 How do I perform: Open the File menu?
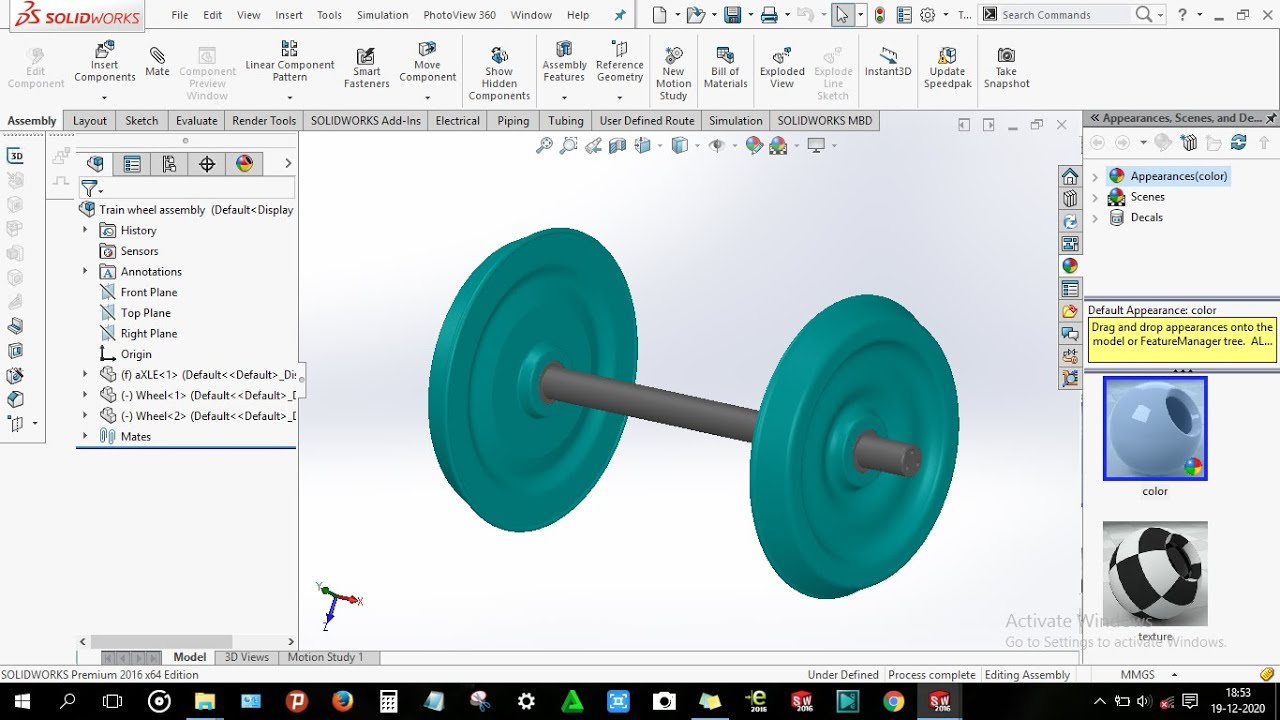(179, 15)
